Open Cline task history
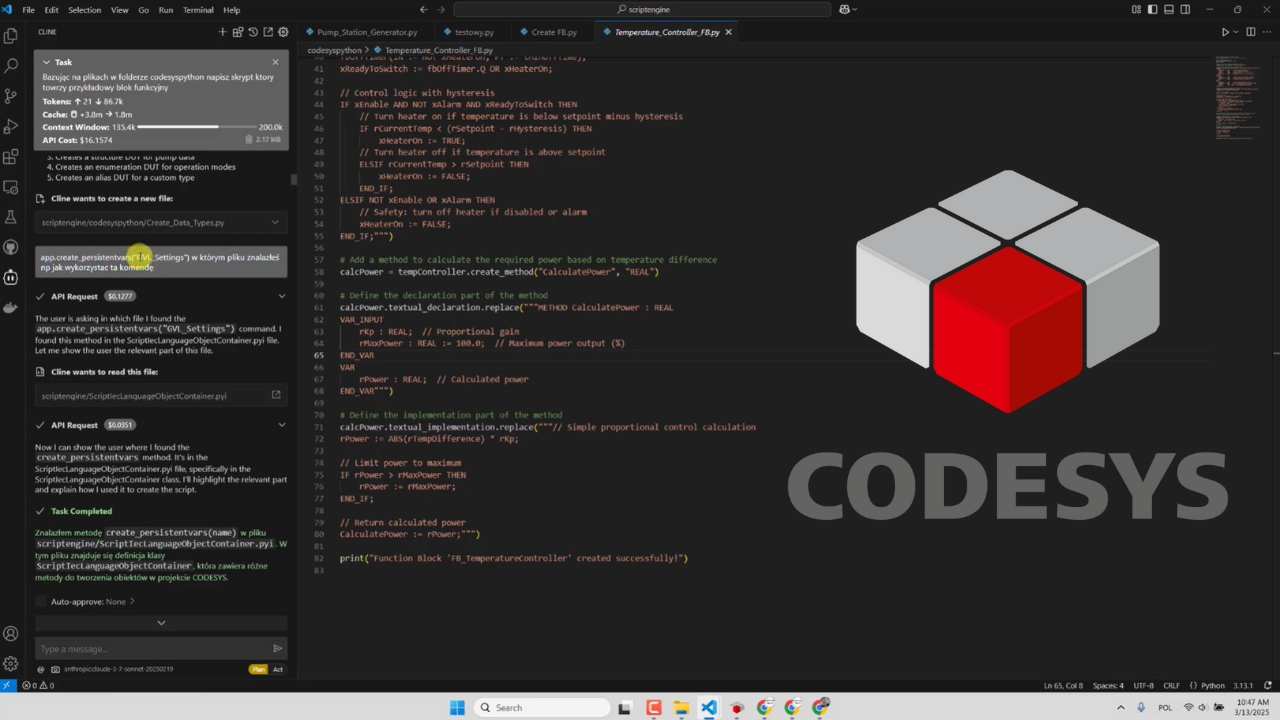The image size is (1280, 720). click(x=253, y=32)
